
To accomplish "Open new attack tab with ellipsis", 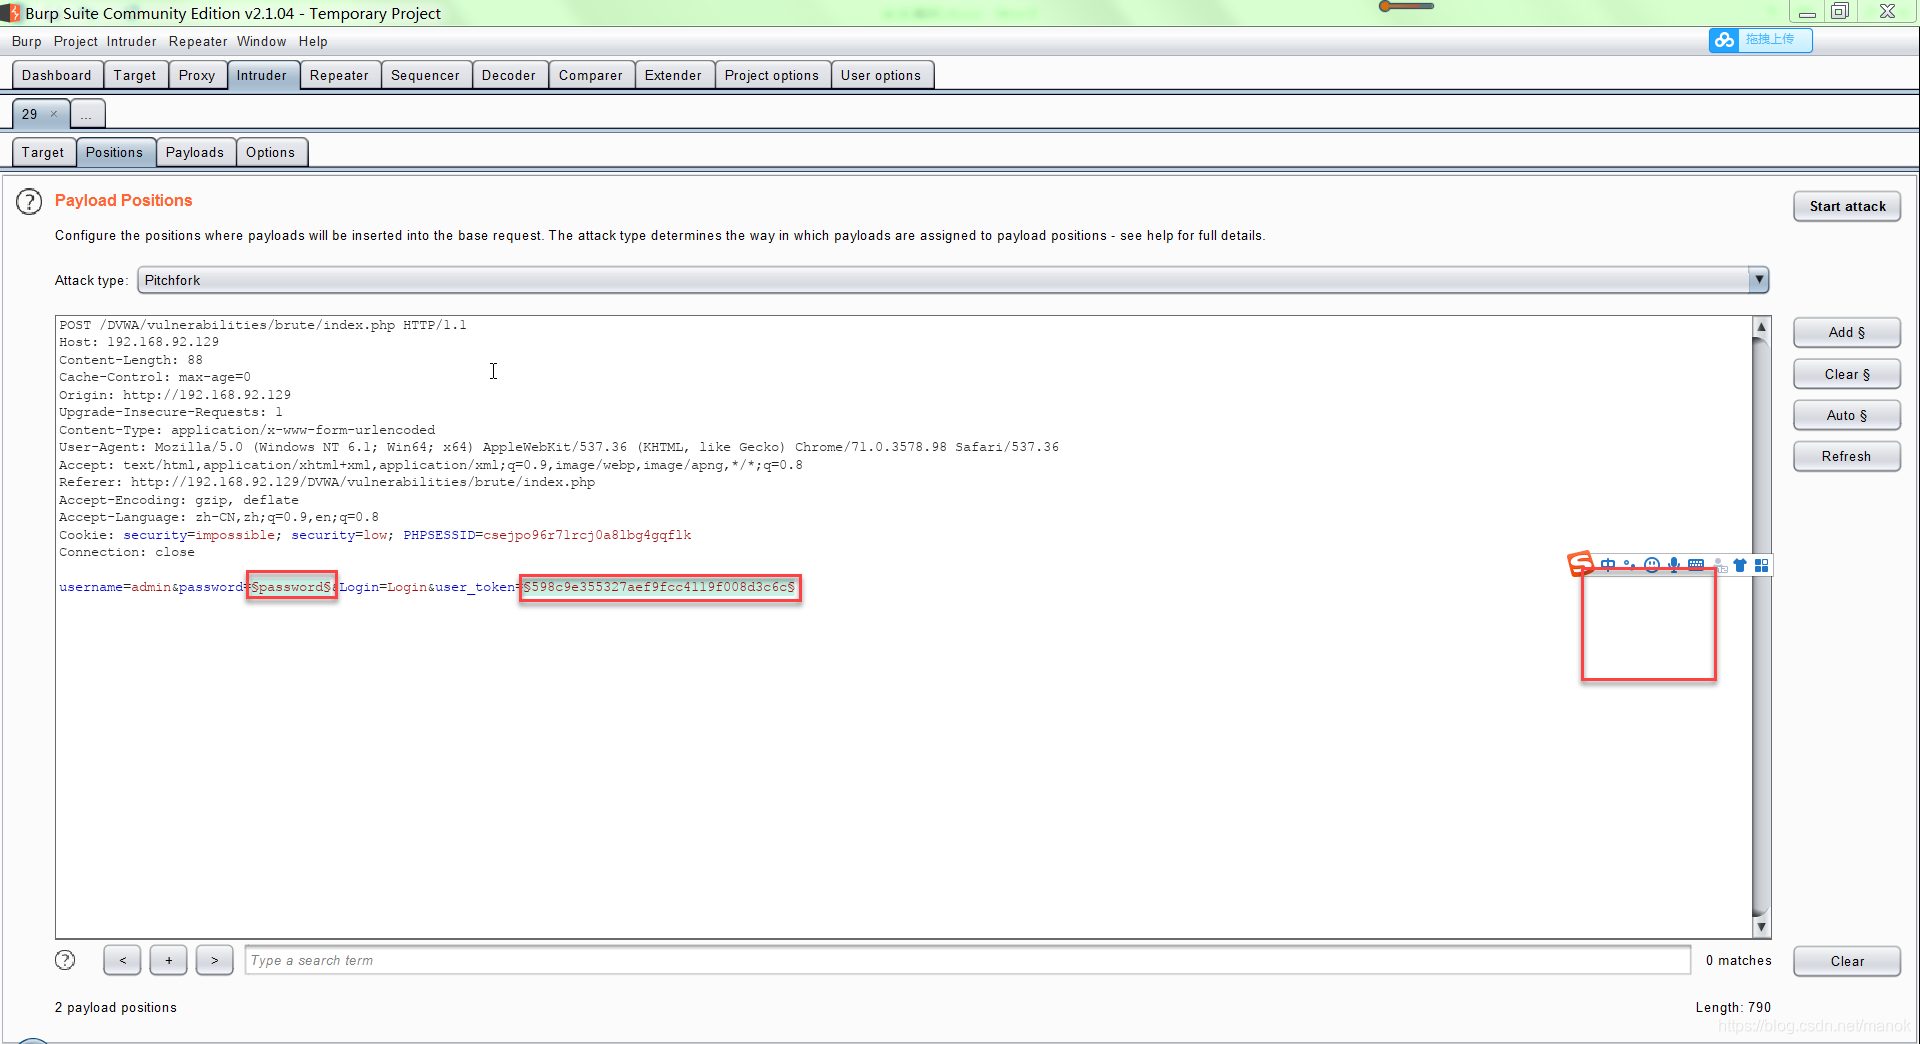I will 87,114.
